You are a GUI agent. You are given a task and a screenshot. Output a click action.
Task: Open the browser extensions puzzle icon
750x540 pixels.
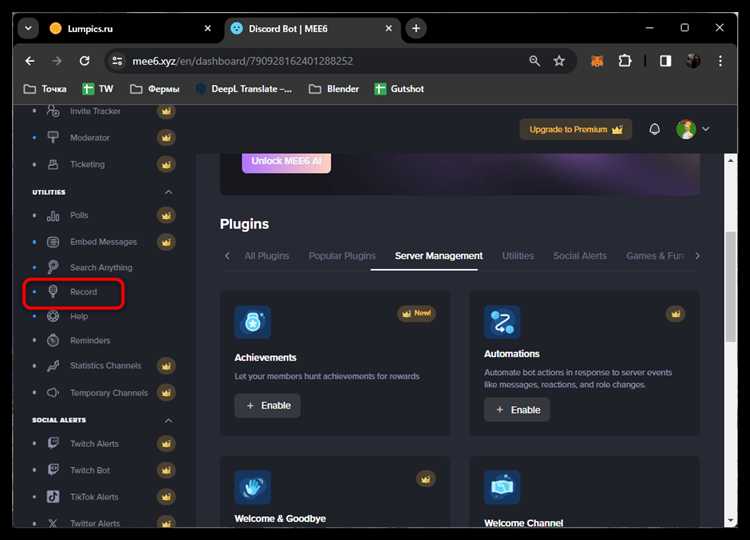coord(625,61)
